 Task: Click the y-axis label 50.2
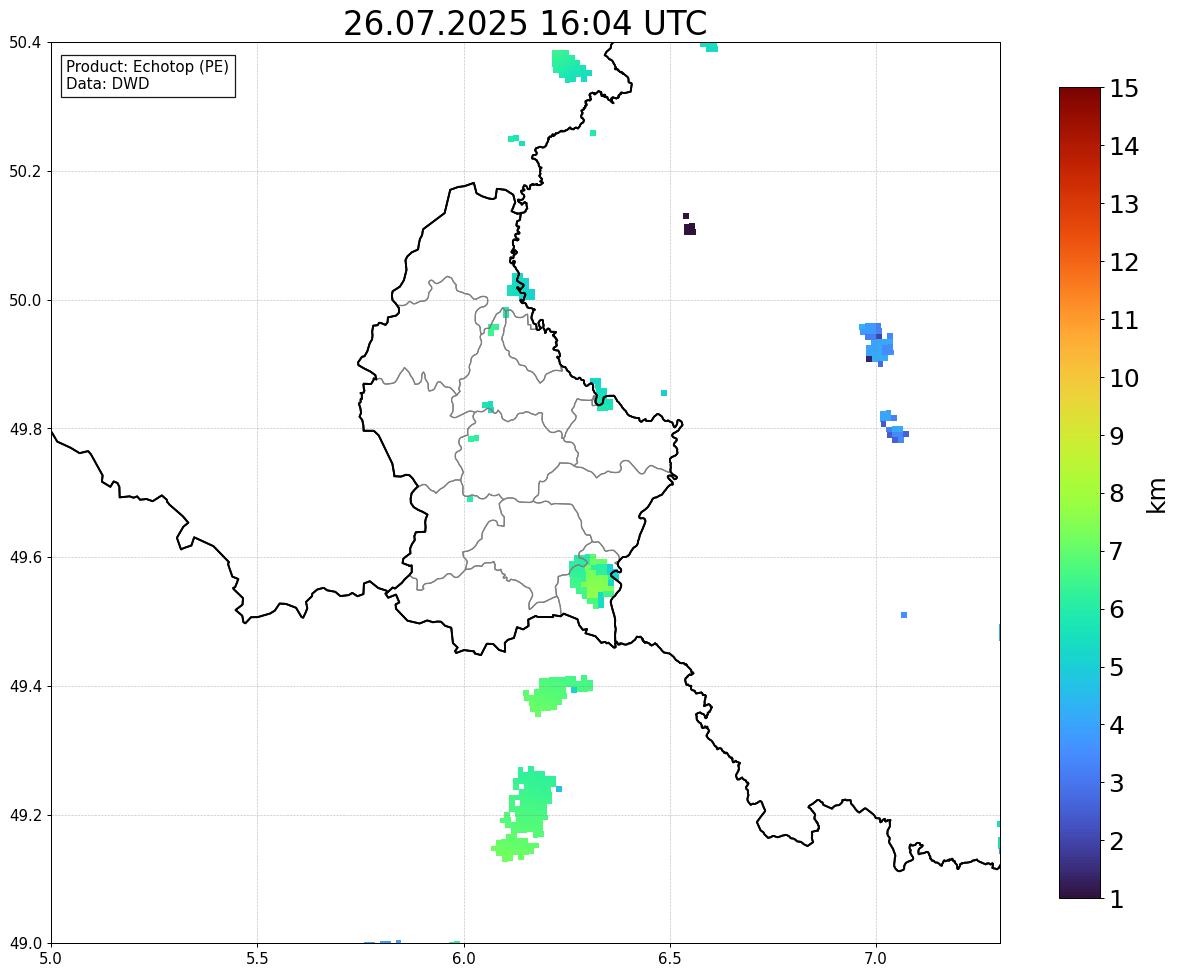[x=25, y=171]
